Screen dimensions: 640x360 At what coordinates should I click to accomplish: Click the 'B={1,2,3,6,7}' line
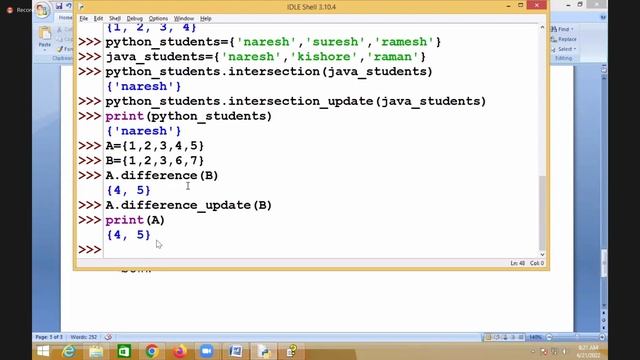[x=155, y=160]
